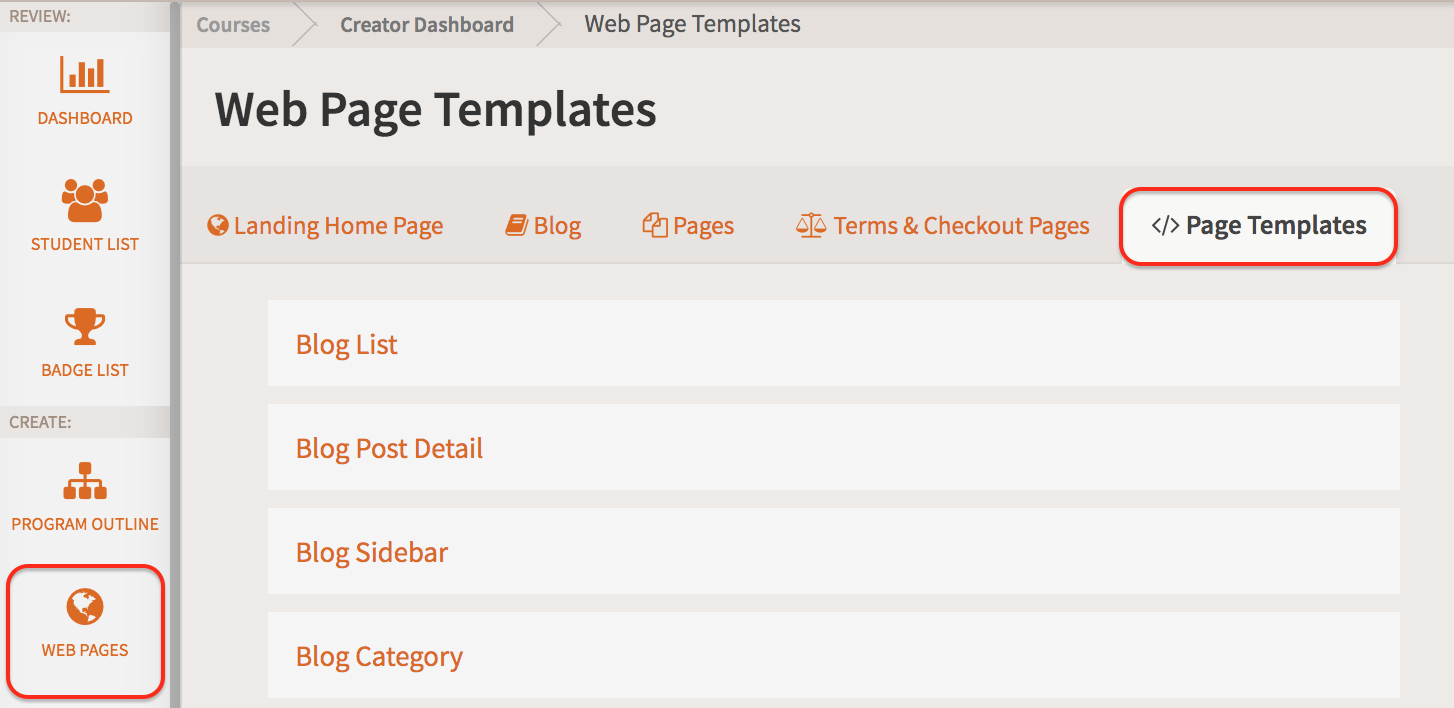Click code brackets icon on Page Templates
The image size is (1454, 708).
click(x=1165, y=226)
